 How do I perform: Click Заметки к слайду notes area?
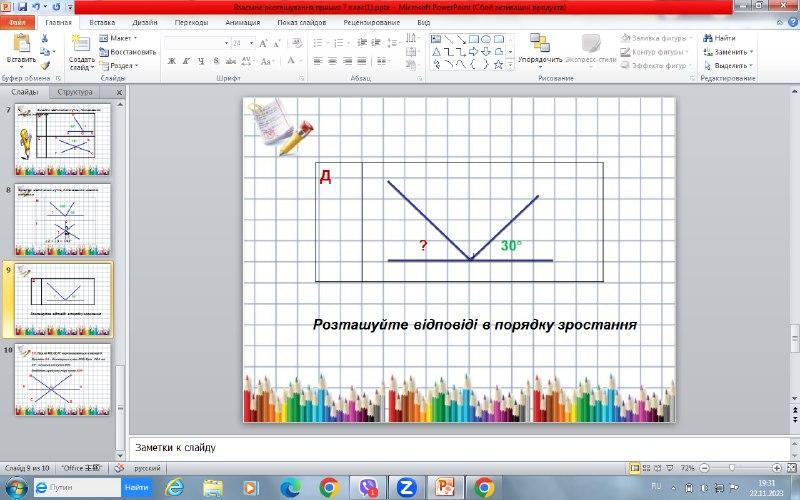[459, 448]
